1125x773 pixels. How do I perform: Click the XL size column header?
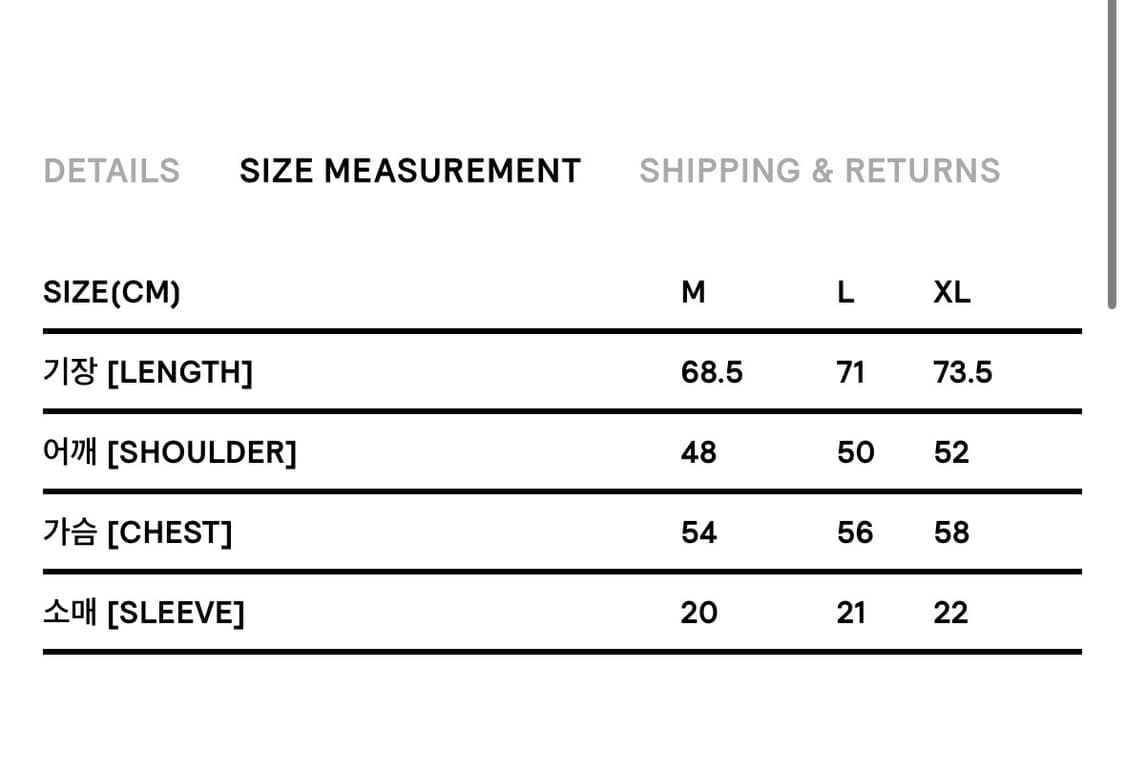(x=952, y=292)
